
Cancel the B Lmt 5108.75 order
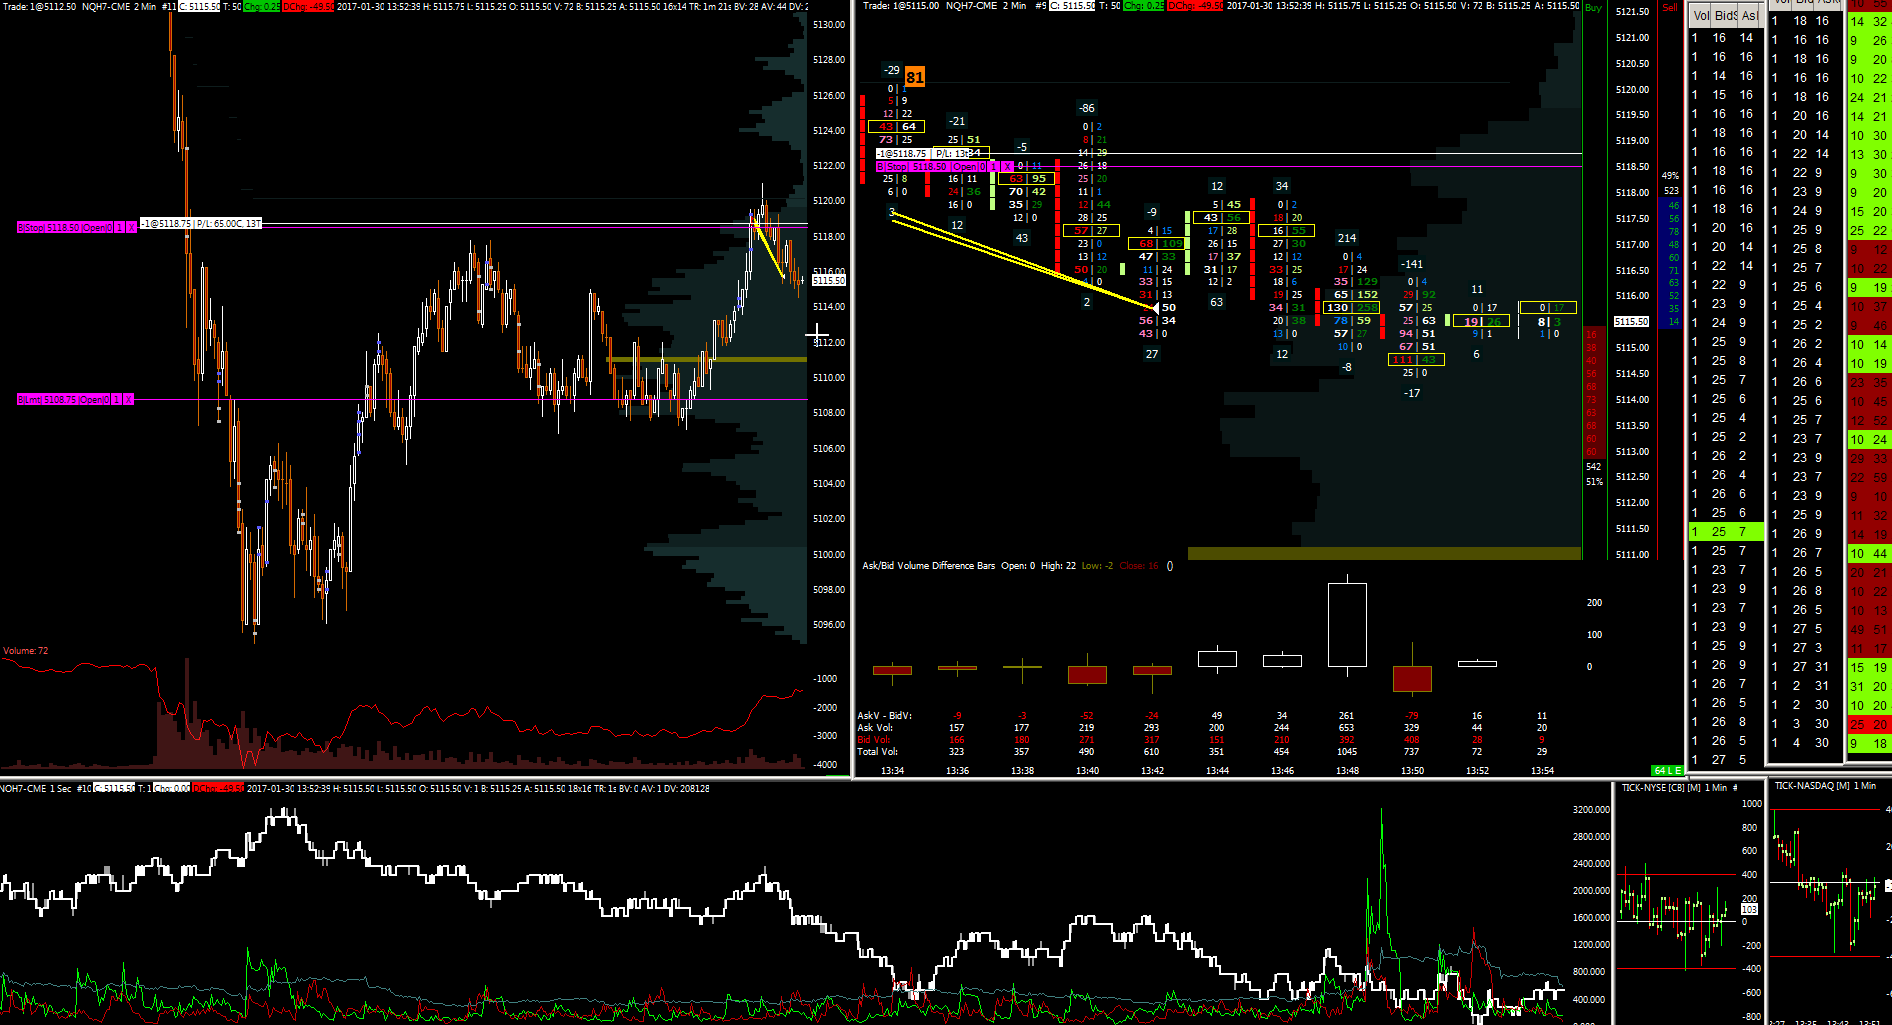(x=128, y=400)
